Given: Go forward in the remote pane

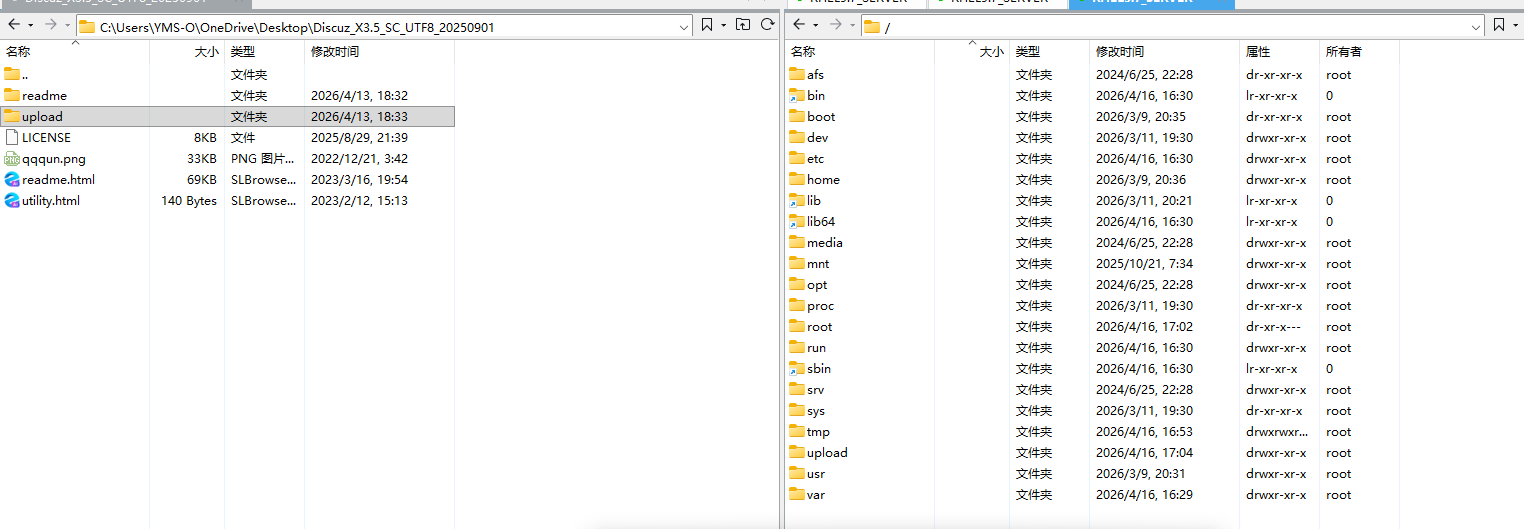Looking at the screenshot, I should (835, 24).
